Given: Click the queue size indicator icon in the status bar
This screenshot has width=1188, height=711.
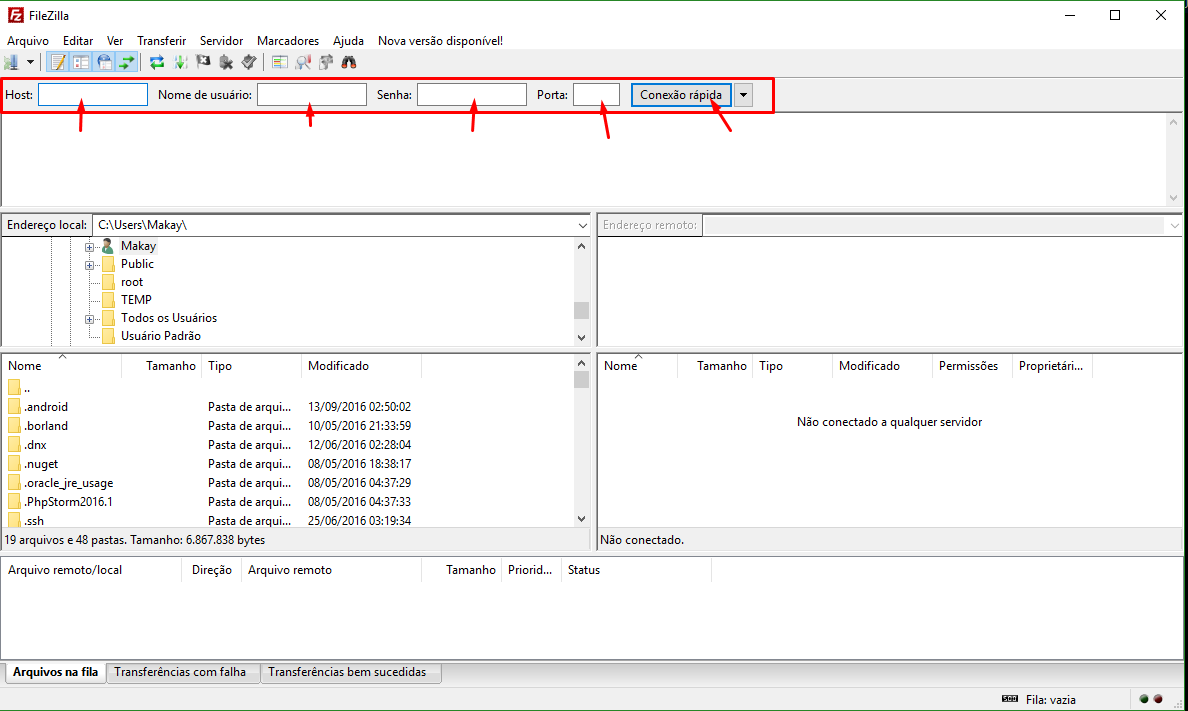Looking at the screenshot, I should coord(1010,699).
